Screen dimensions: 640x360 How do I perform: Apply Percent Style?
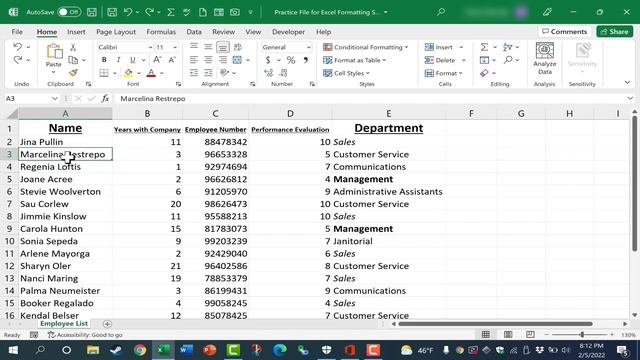pos(291,60)
